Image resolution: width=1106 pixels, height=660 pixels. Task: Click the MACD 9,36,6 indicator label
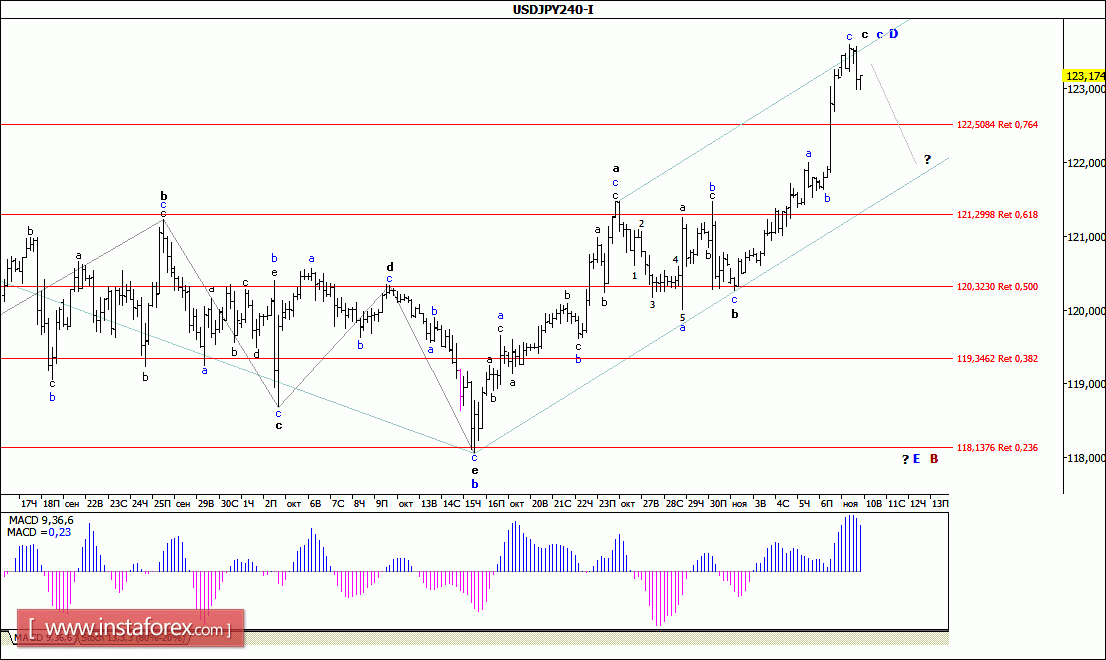pos(40,520)
